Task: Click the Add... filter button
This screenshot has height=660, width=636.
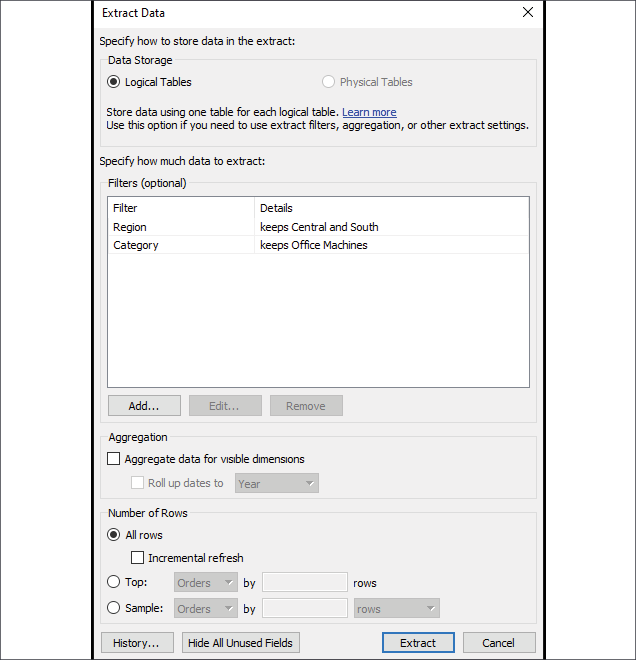Action: click(144, 406)
